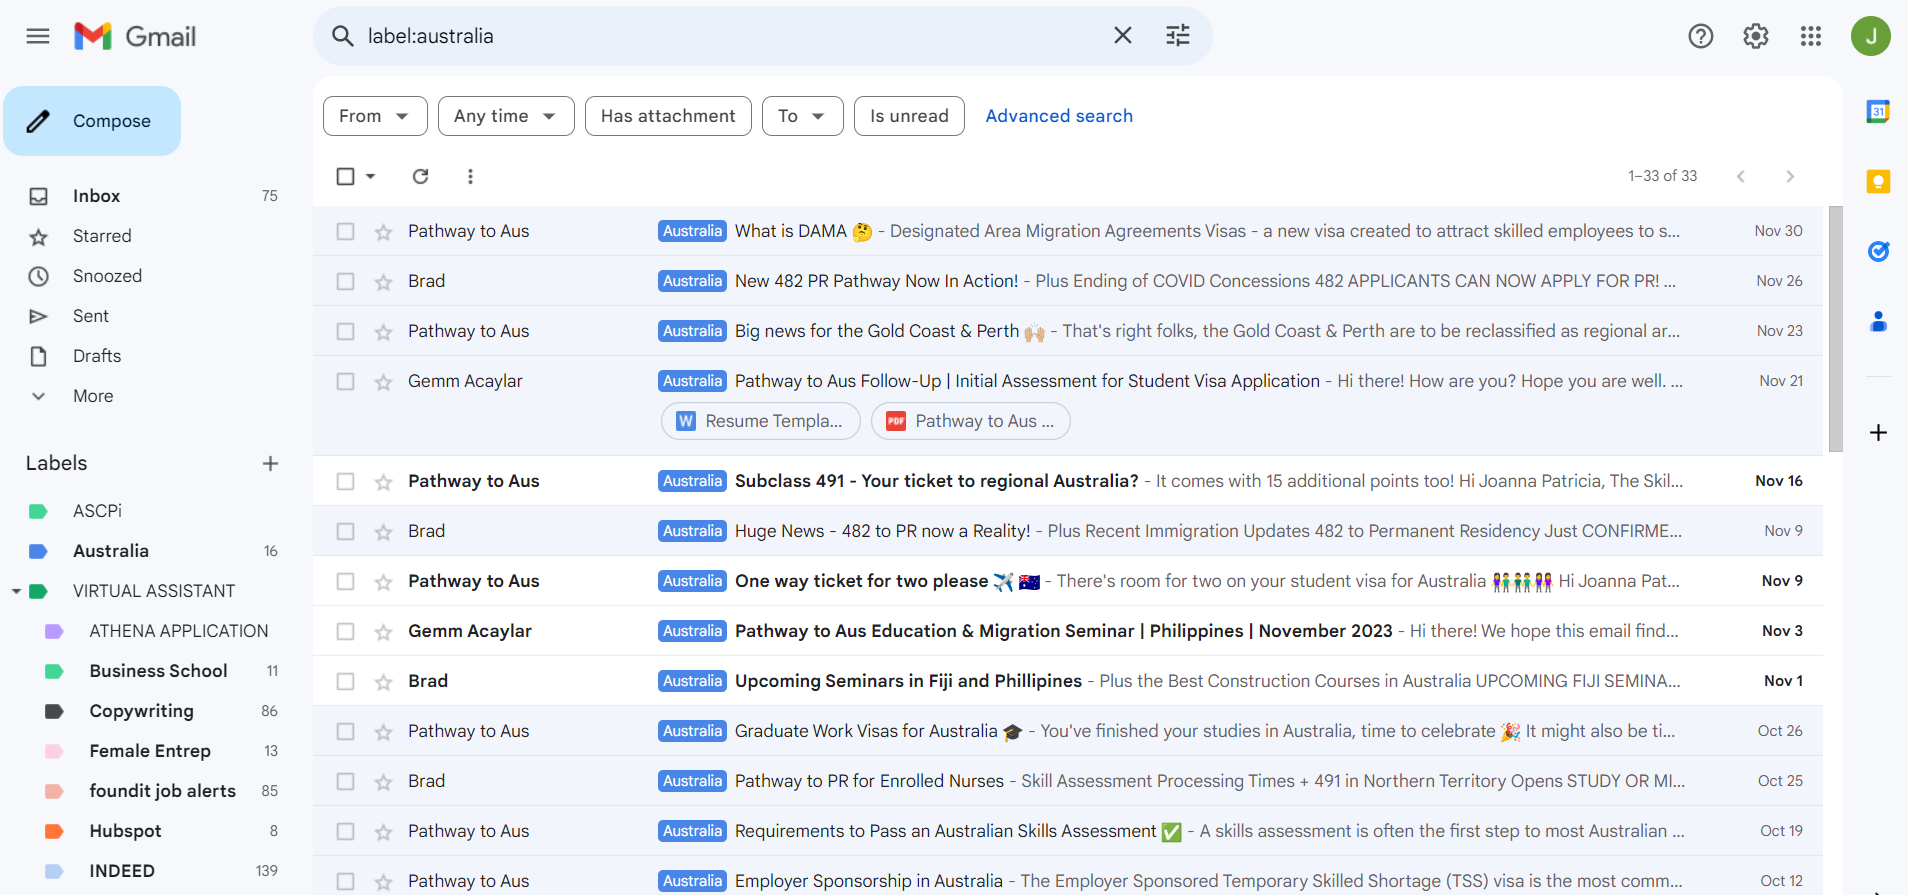The image size is (1908, 895).
Task: Open the select-all dropdown arrow
Action: [371, 176]
